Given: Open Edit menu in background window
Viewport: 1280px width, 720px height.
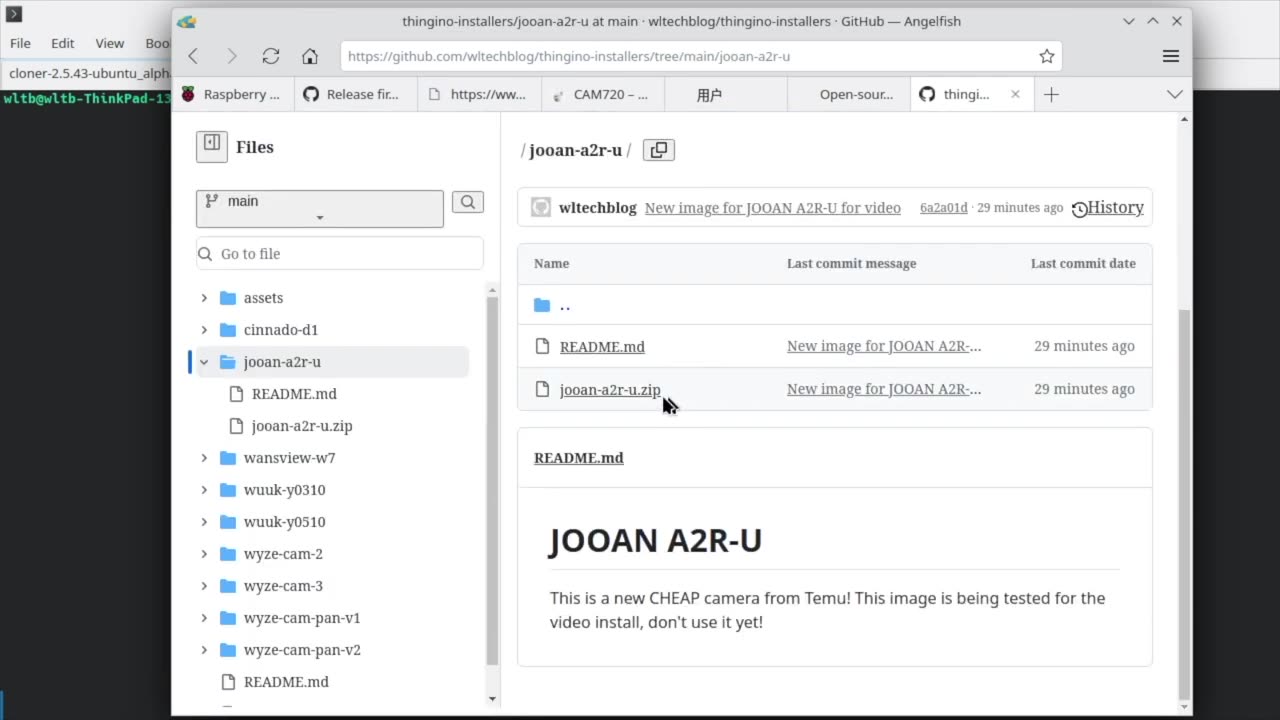Looking at the screenshot, I should pyautogui.click(x=63, y=43).
